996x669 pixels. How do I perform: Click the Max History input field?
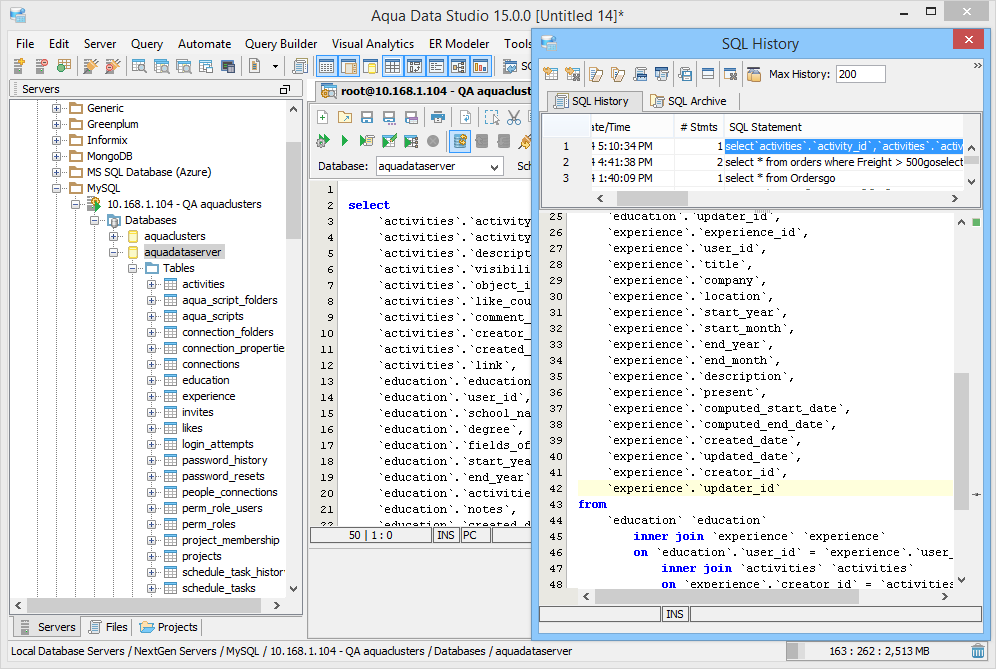[860, 74]
